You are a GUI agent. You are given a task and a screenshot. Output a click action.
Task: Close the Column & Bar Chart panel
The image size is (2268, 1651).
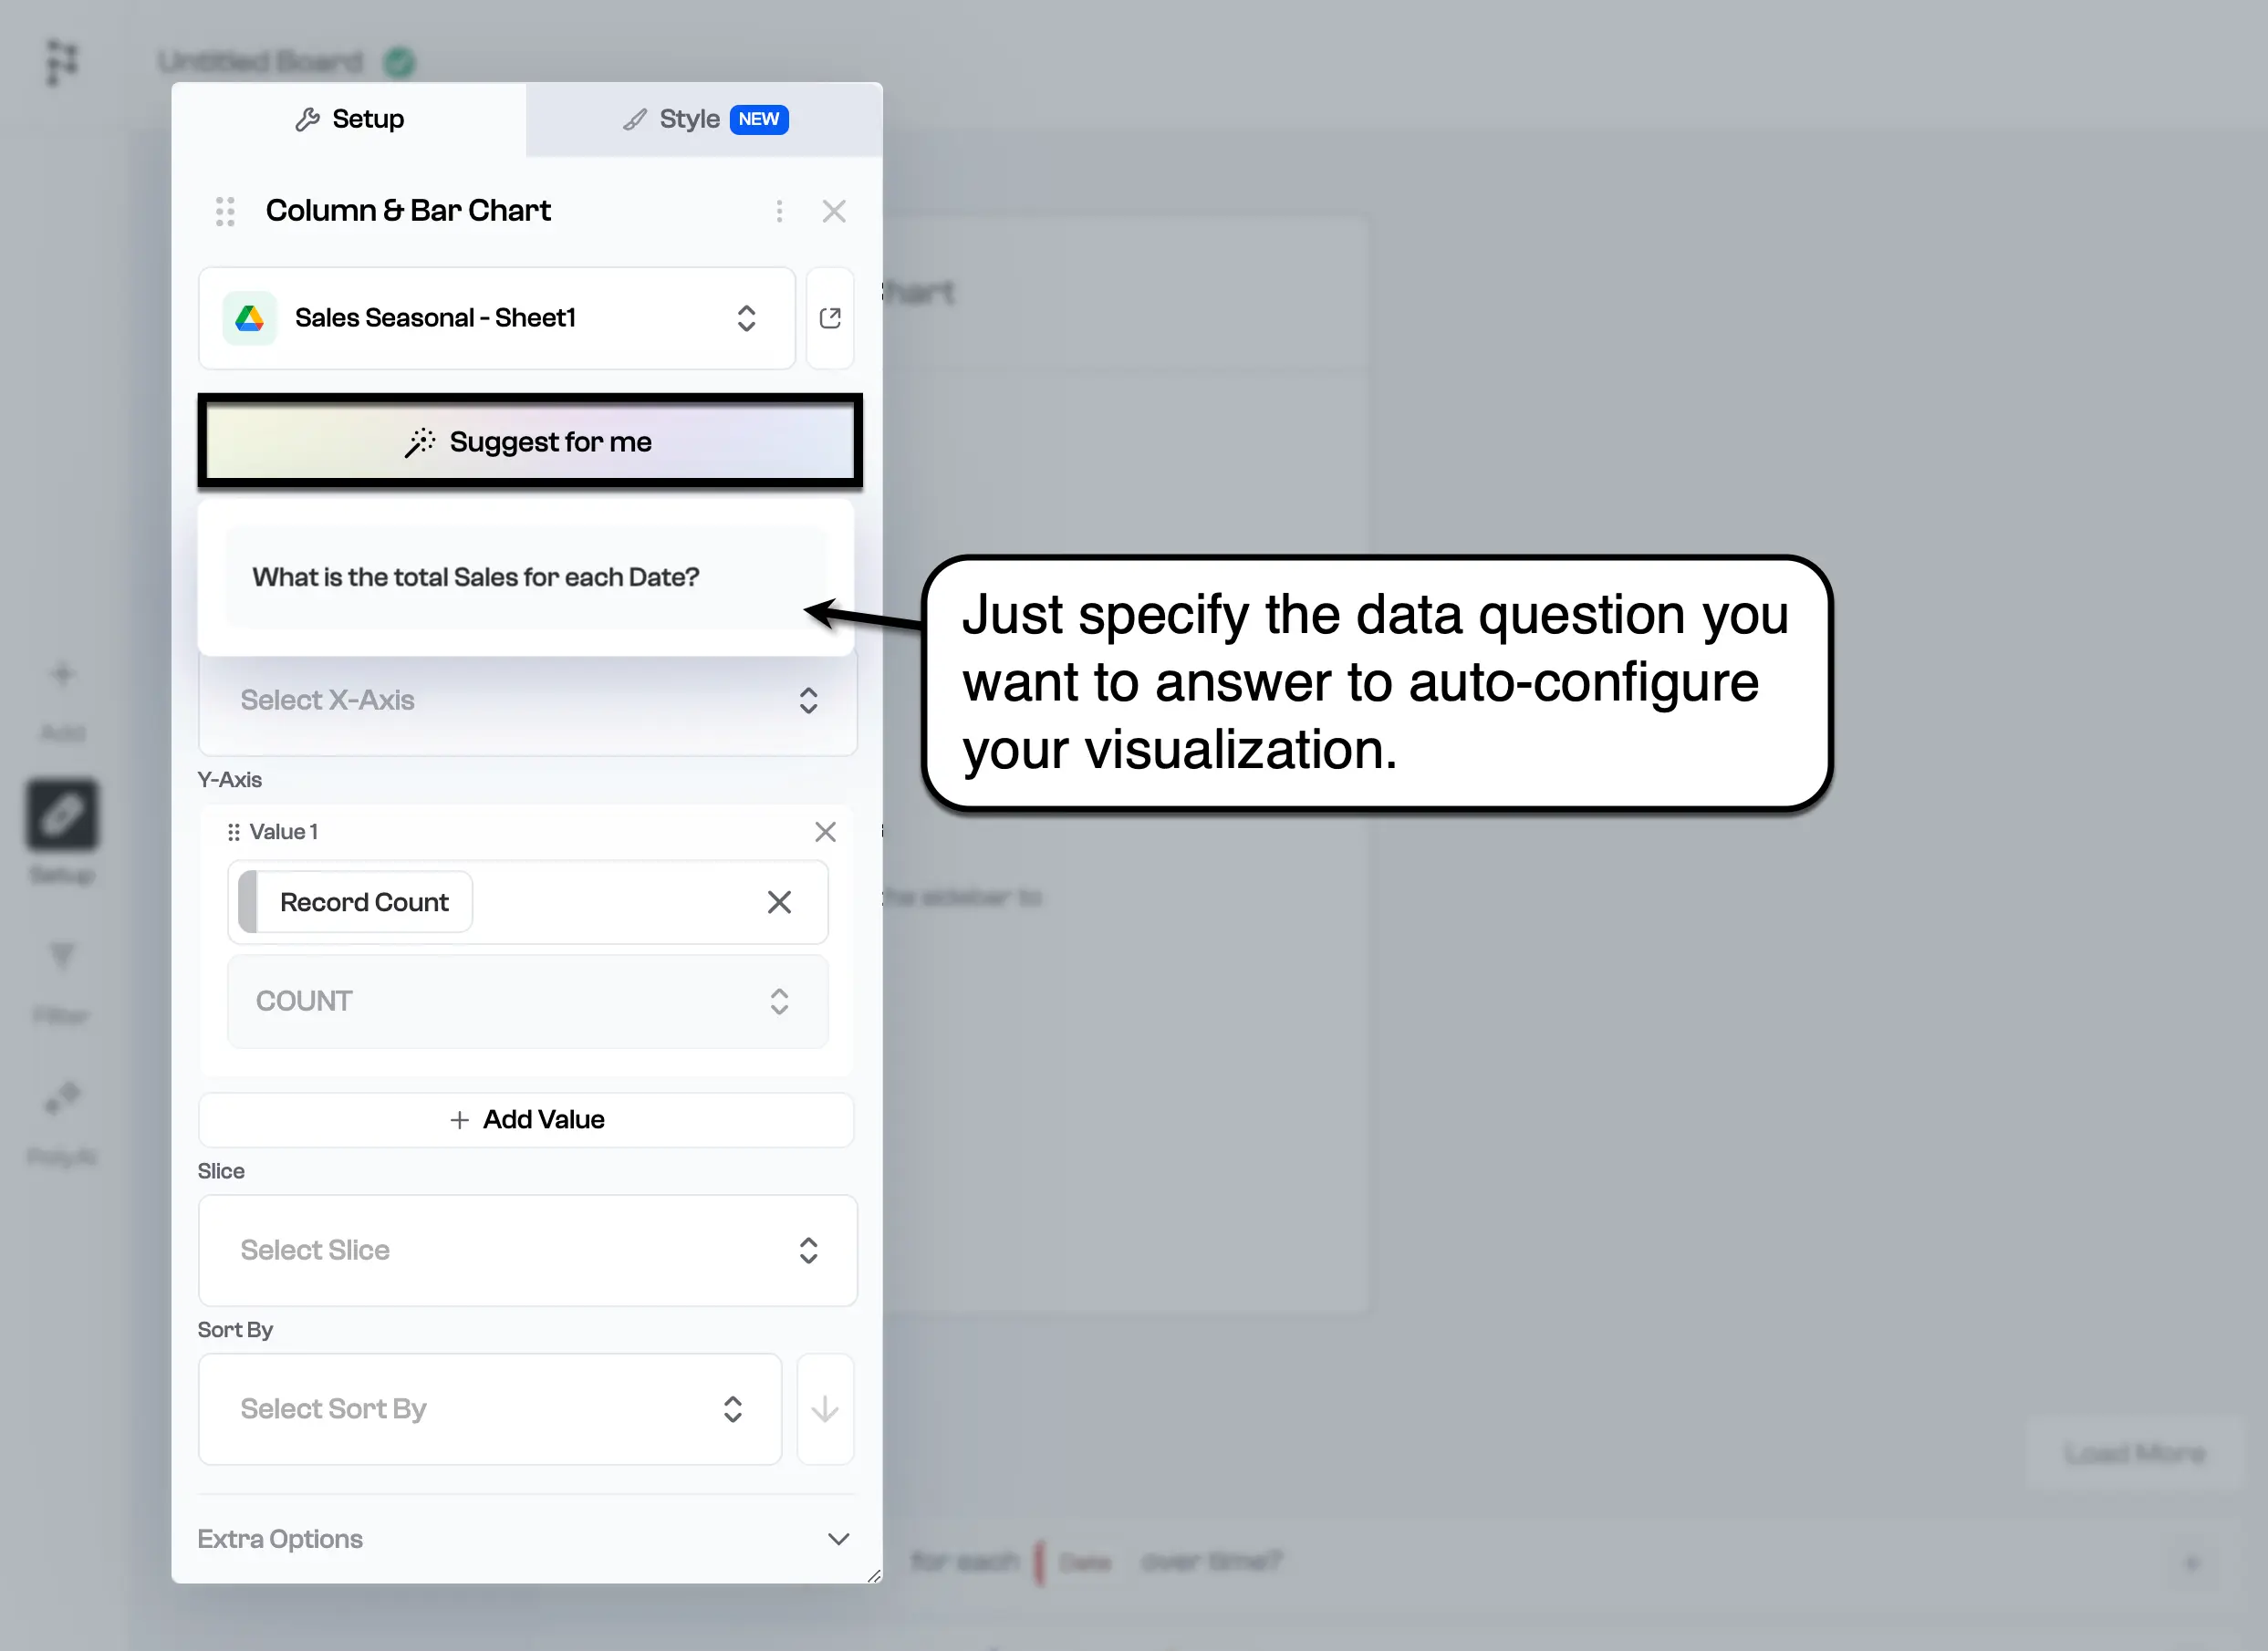pos(833,211)
